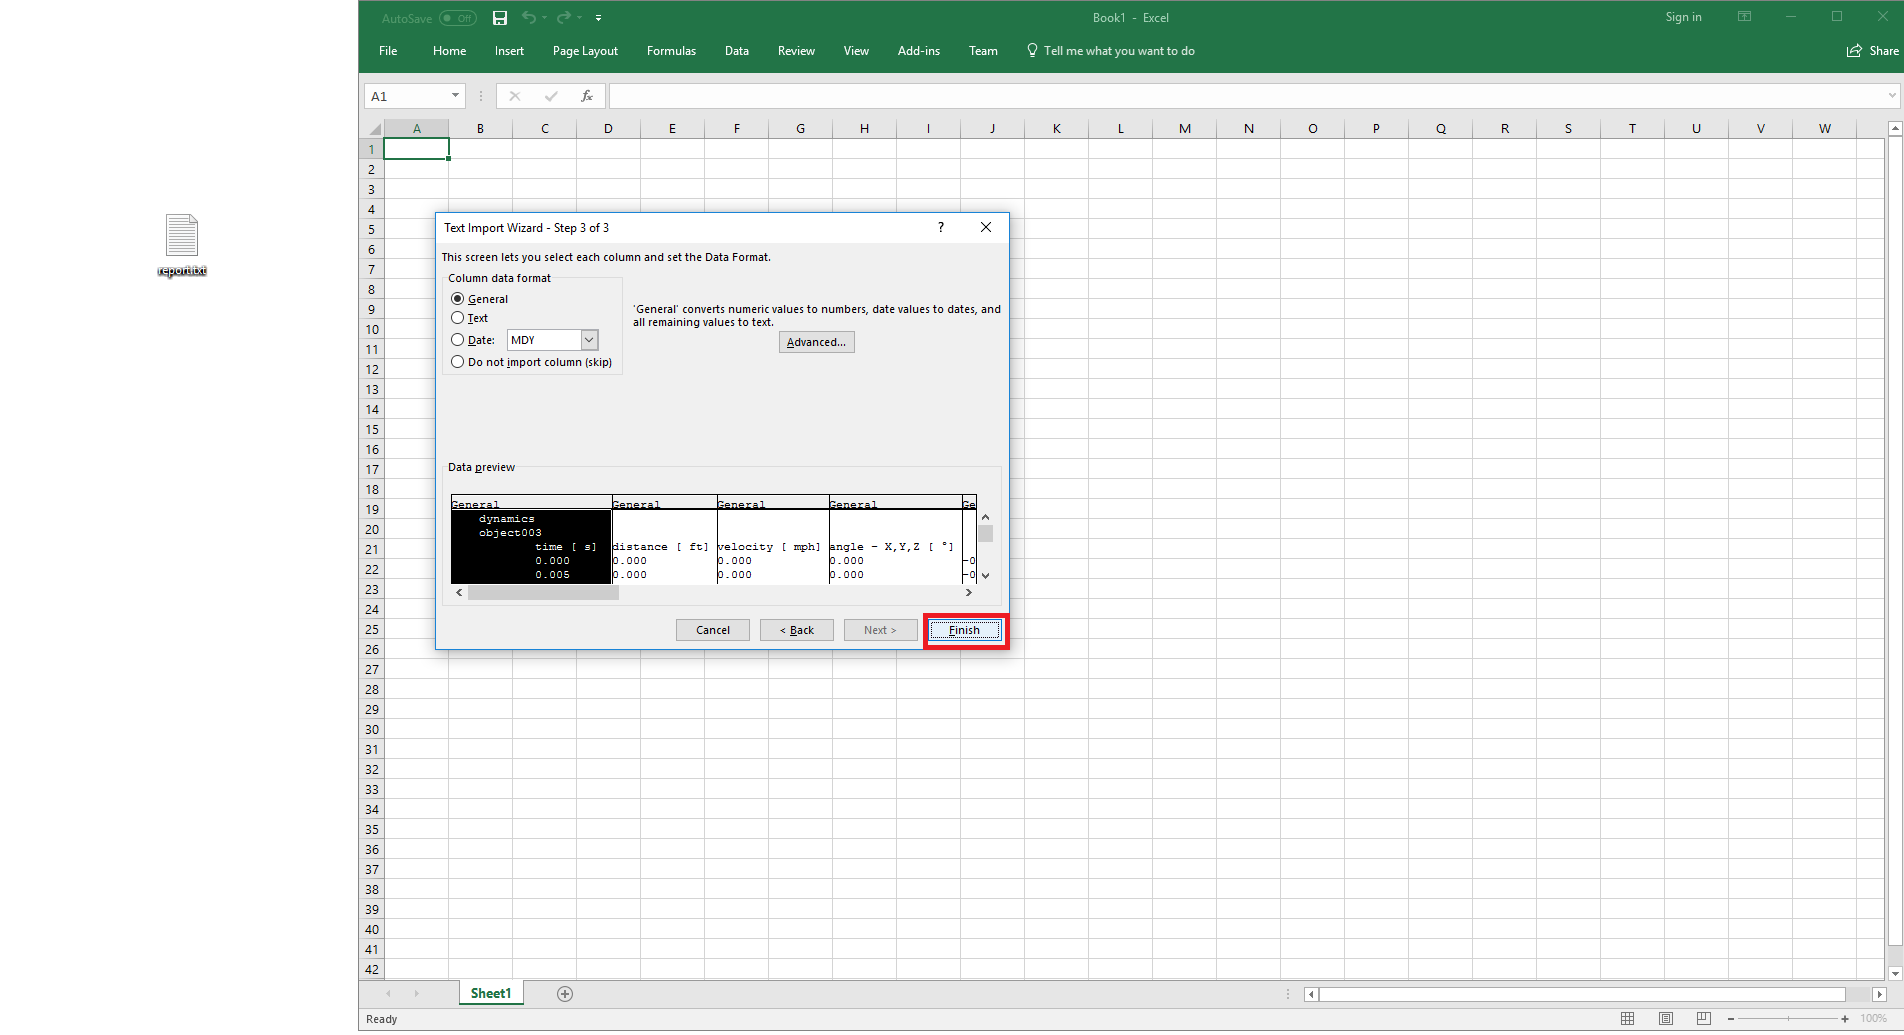The image size is (1904, 1035).
Task: Click the formula bar Enter checkmark icon
Action: (x=551, y=96)
